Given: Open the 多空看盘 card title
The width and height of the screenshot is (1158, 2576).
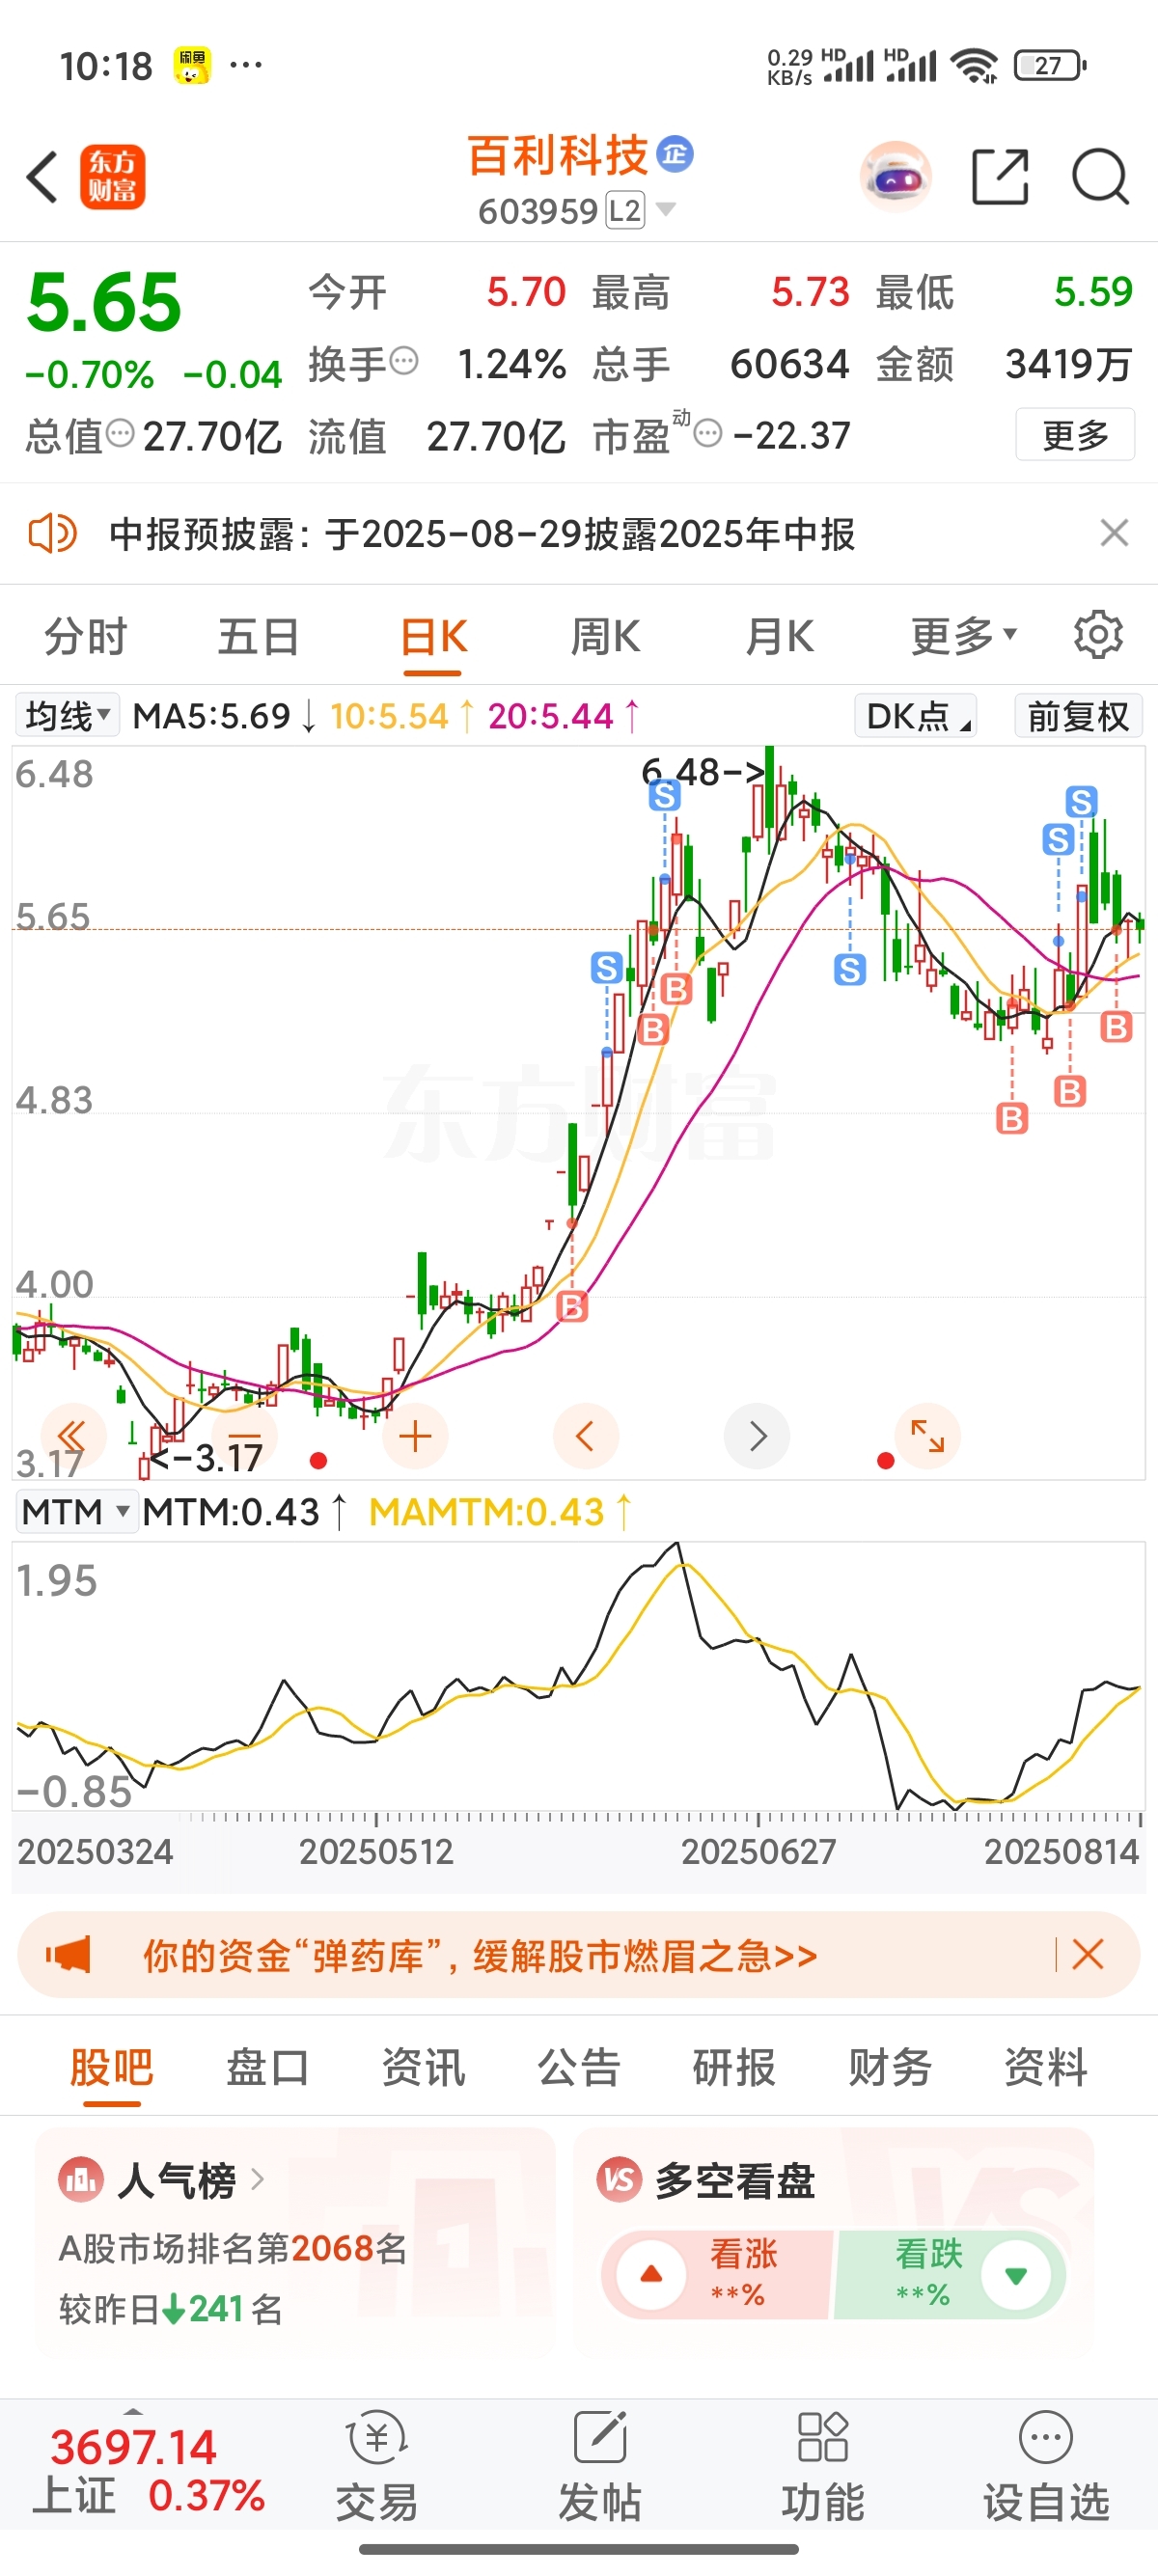Looking at the screenshot, I should tap(735, 2180).
